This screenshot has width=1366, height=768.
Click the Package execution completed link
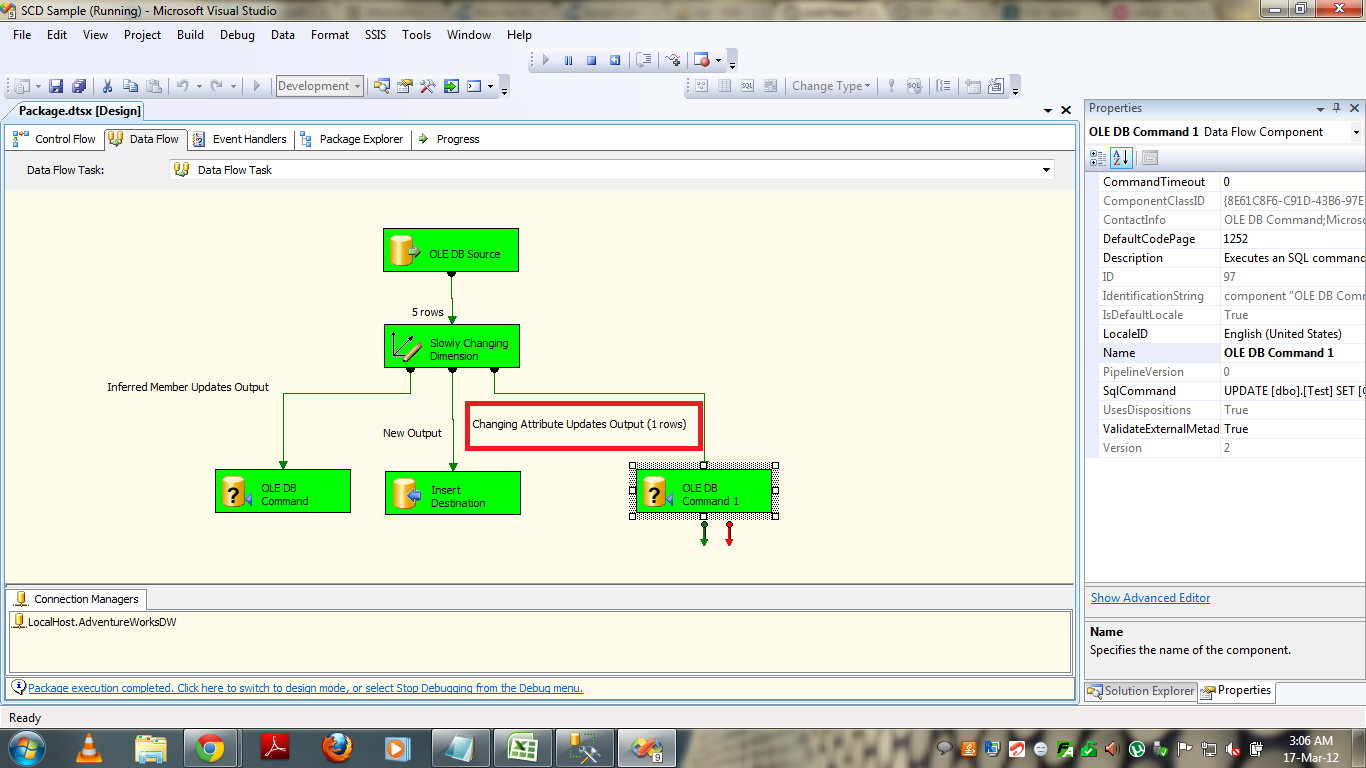click(x=305, y=688)
